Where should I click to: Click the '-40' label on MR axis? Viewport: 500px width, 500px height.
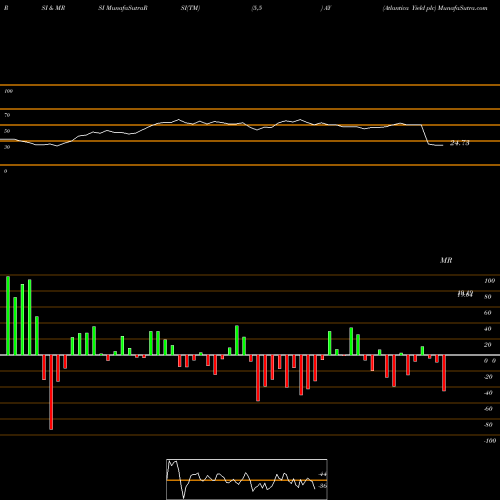pyautogui.click(x=488, y=393)
